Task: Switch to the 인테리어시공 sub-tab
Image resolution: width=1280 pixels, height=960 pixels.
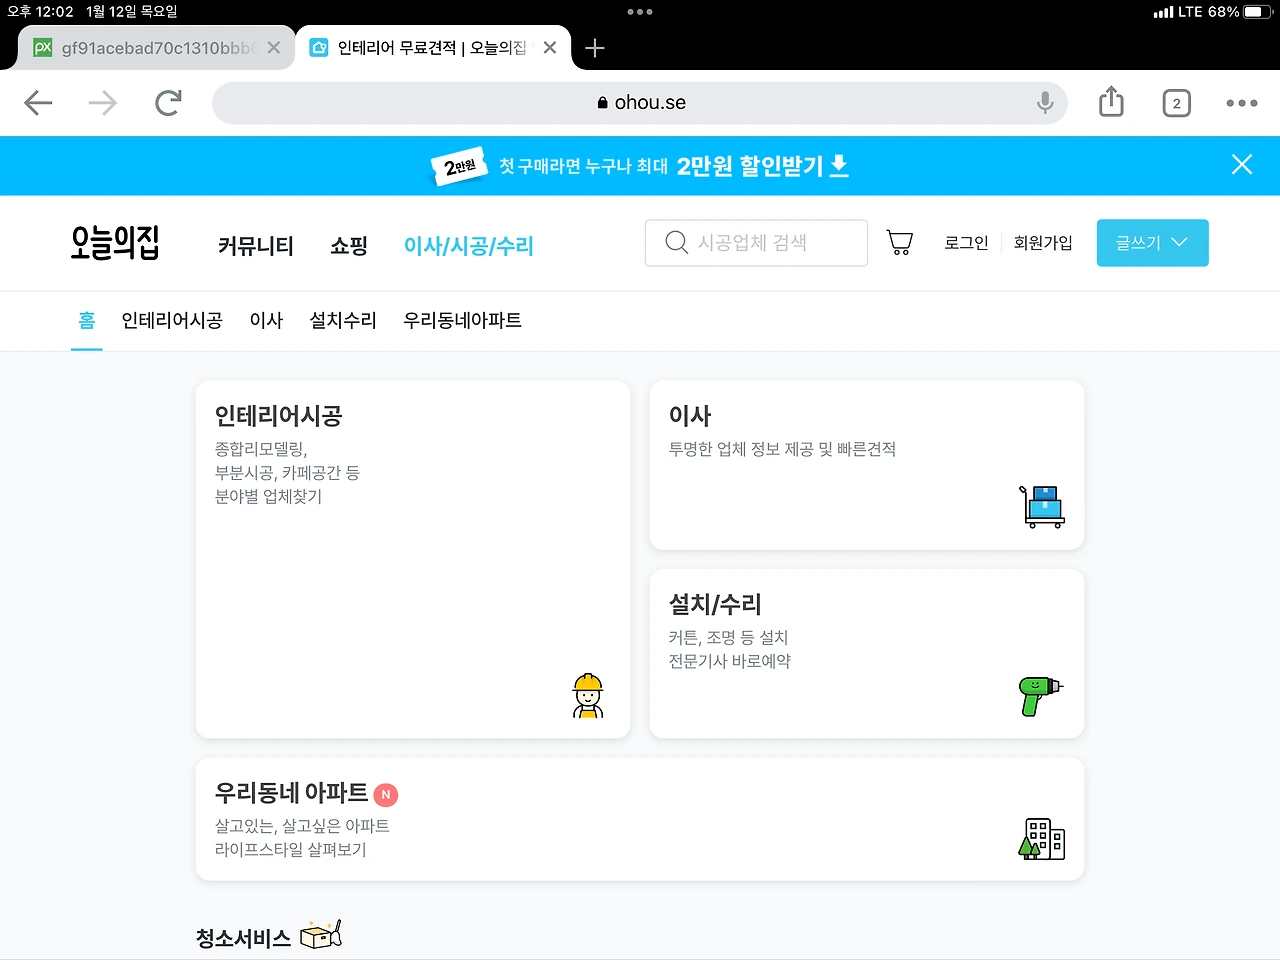Action: [x=172, y=321]
